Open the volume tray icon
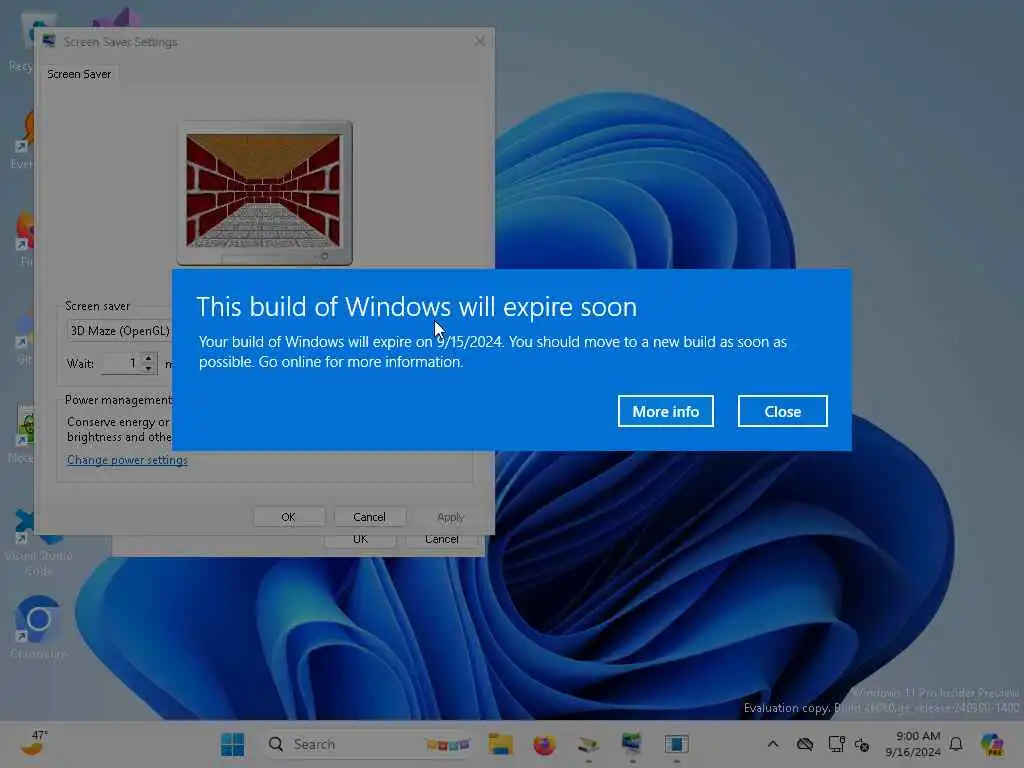1024x768 pixels. point(861,744)
